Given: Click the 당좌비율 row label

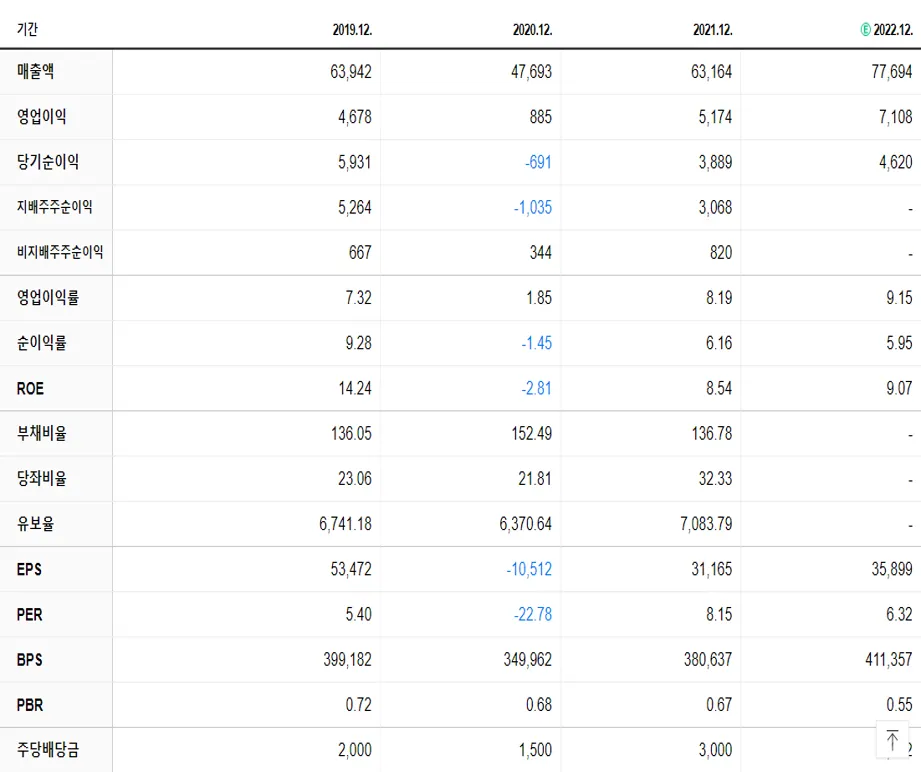Looking at the screenshot, I should coord(42,478).
